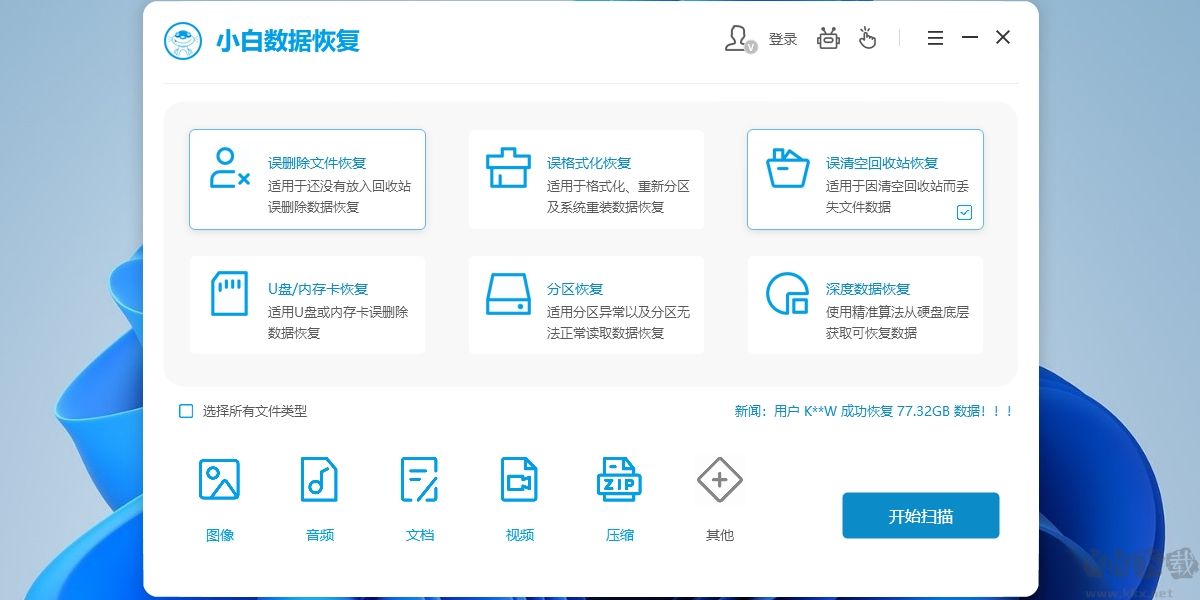Click the 其他 plus file type icon
Image resolution: width=1200 pixels, height=600 pixels.
pyautogui.click(x=719, y=478)
